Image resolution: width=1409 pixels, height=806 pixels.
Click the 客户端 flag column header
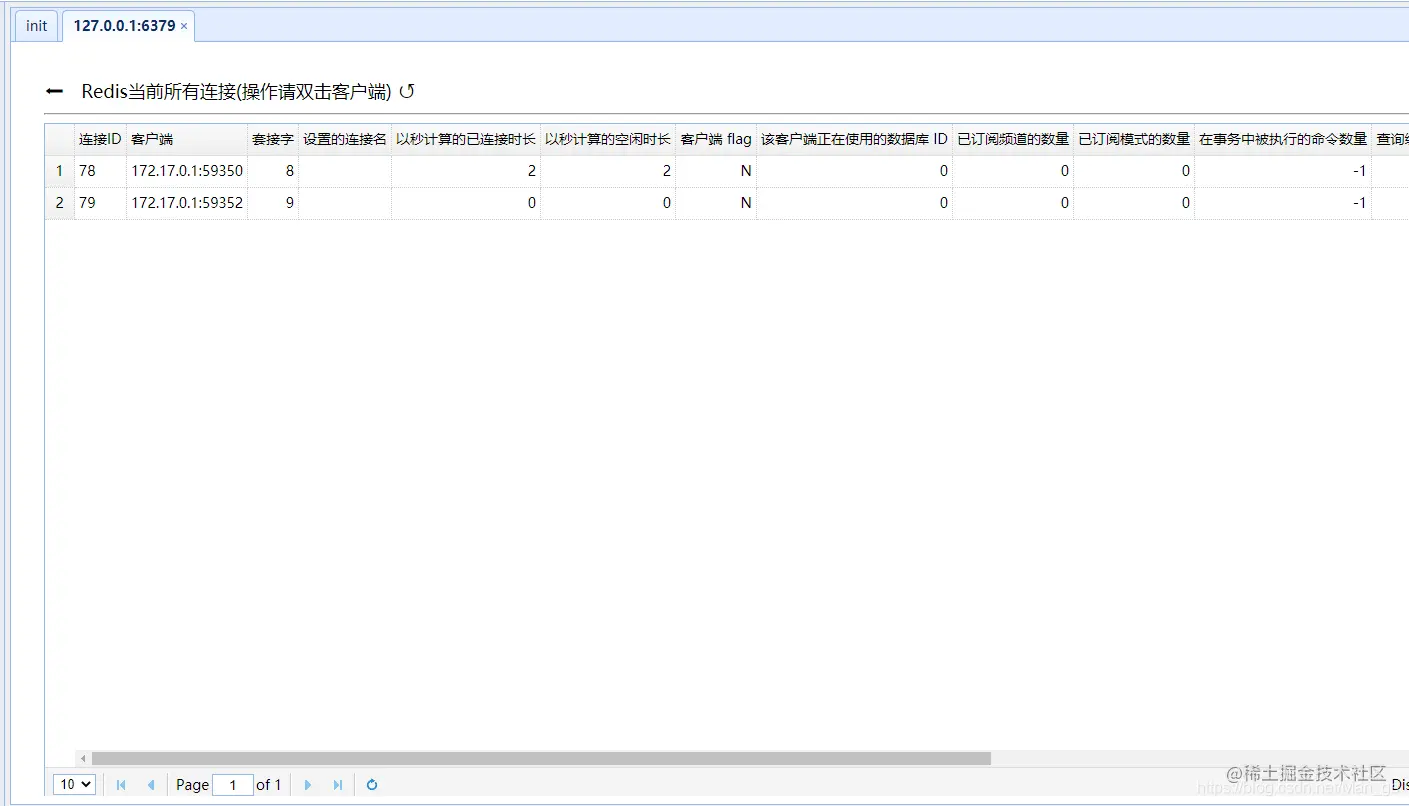716,140
